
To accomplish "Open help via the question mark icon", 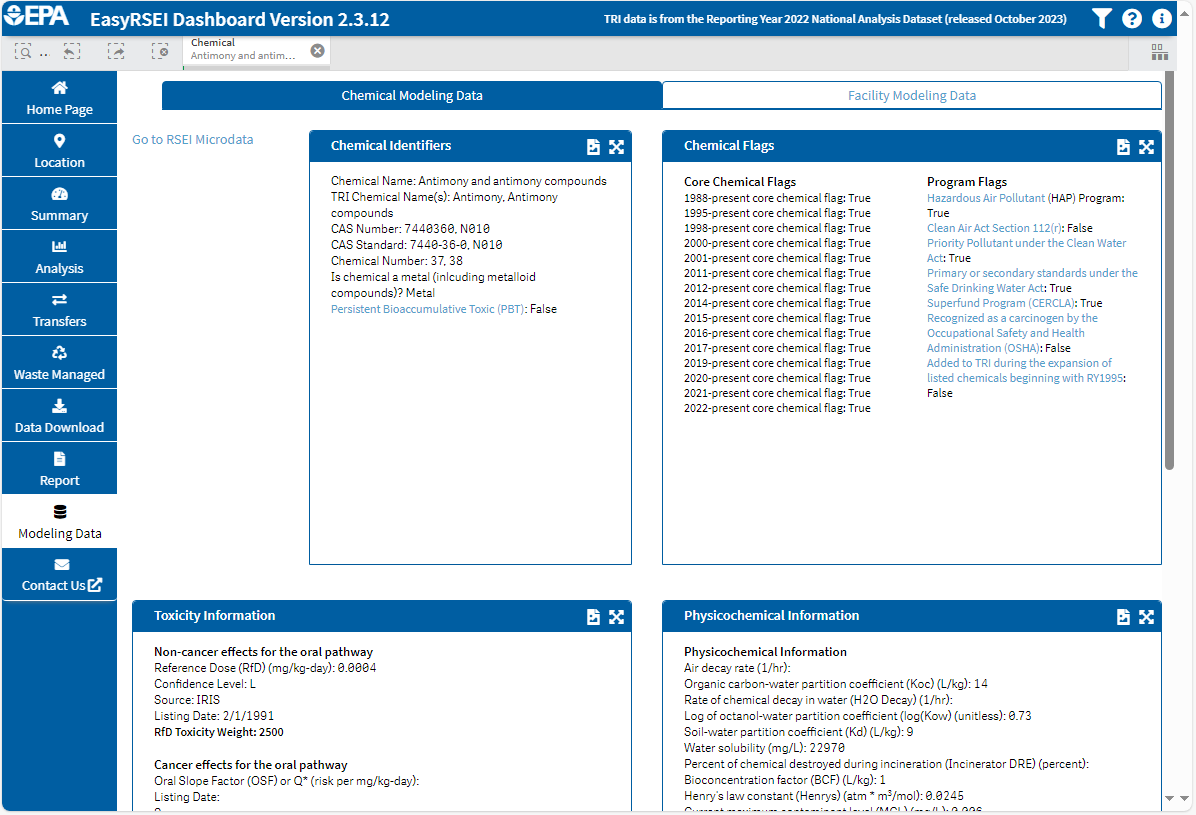I will pos(1131,17).
